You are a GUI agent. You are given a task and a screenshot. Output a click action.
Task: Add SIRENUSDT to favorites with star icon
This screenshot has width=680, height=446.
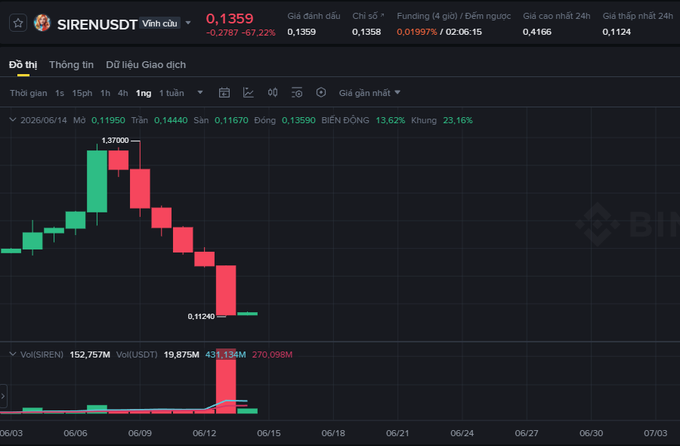(x=18, y=23)
